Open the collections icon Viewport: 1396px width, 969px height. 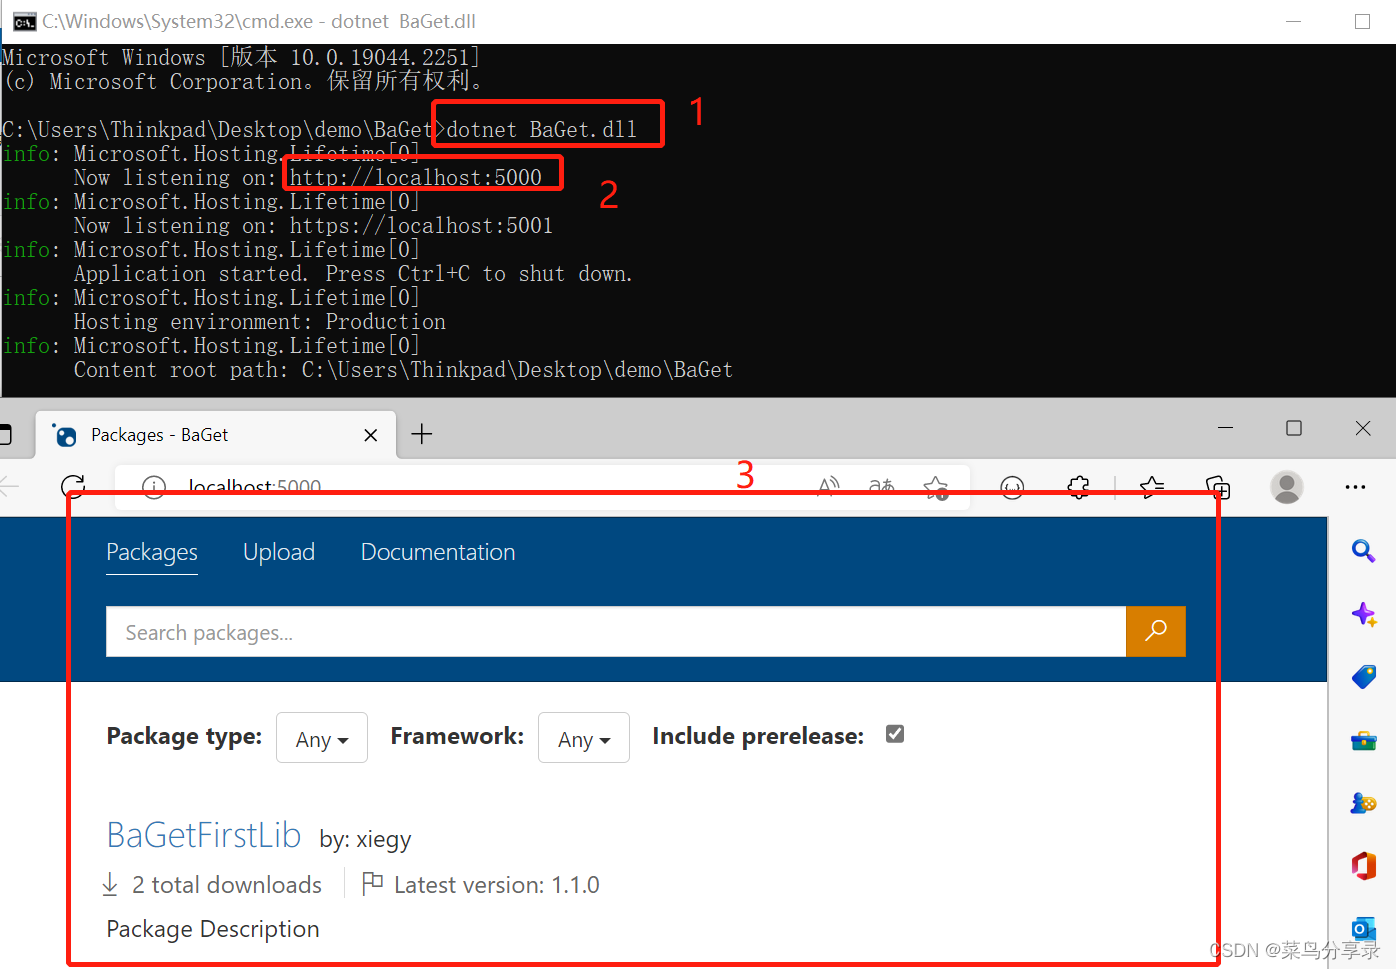(1218, 487)
